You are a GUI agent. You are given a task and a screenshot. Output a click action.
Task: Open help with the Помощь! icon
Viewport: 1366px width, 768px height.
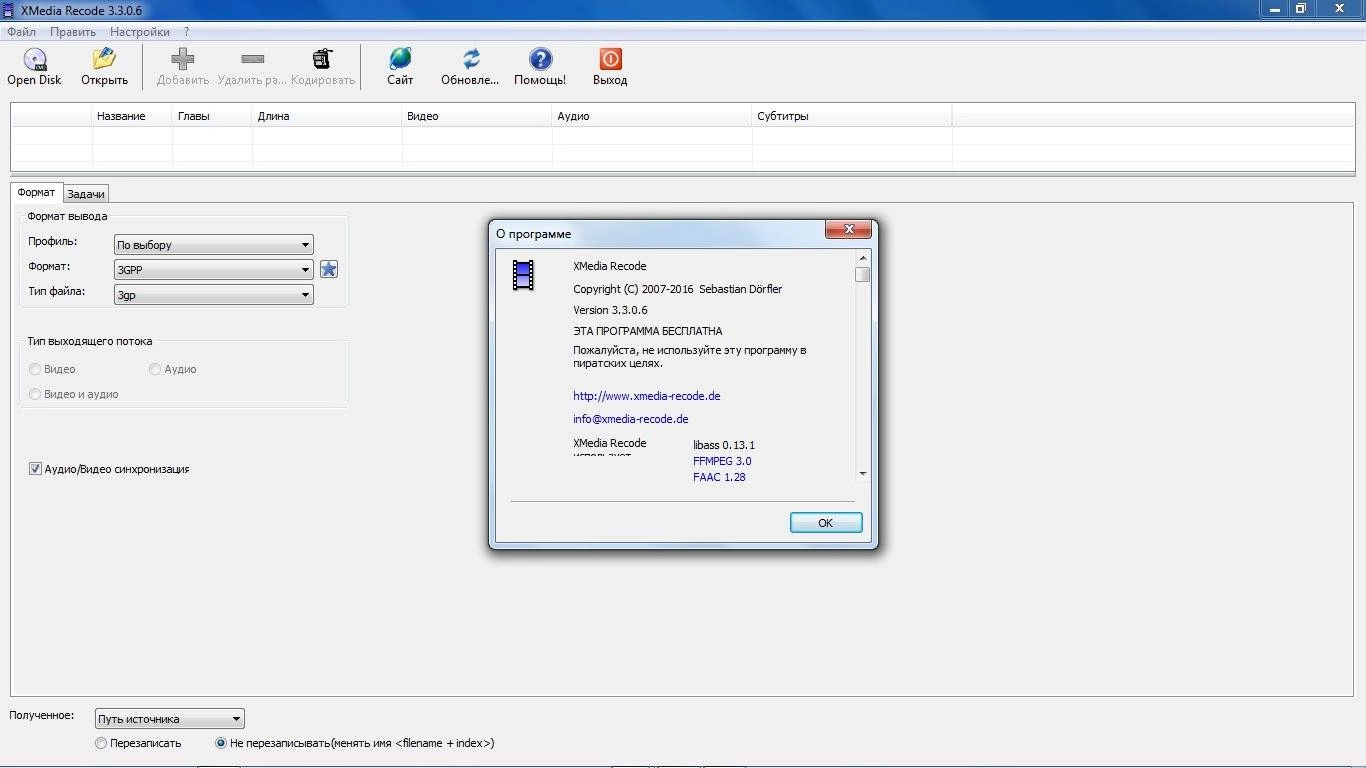[x=540, y=59]
